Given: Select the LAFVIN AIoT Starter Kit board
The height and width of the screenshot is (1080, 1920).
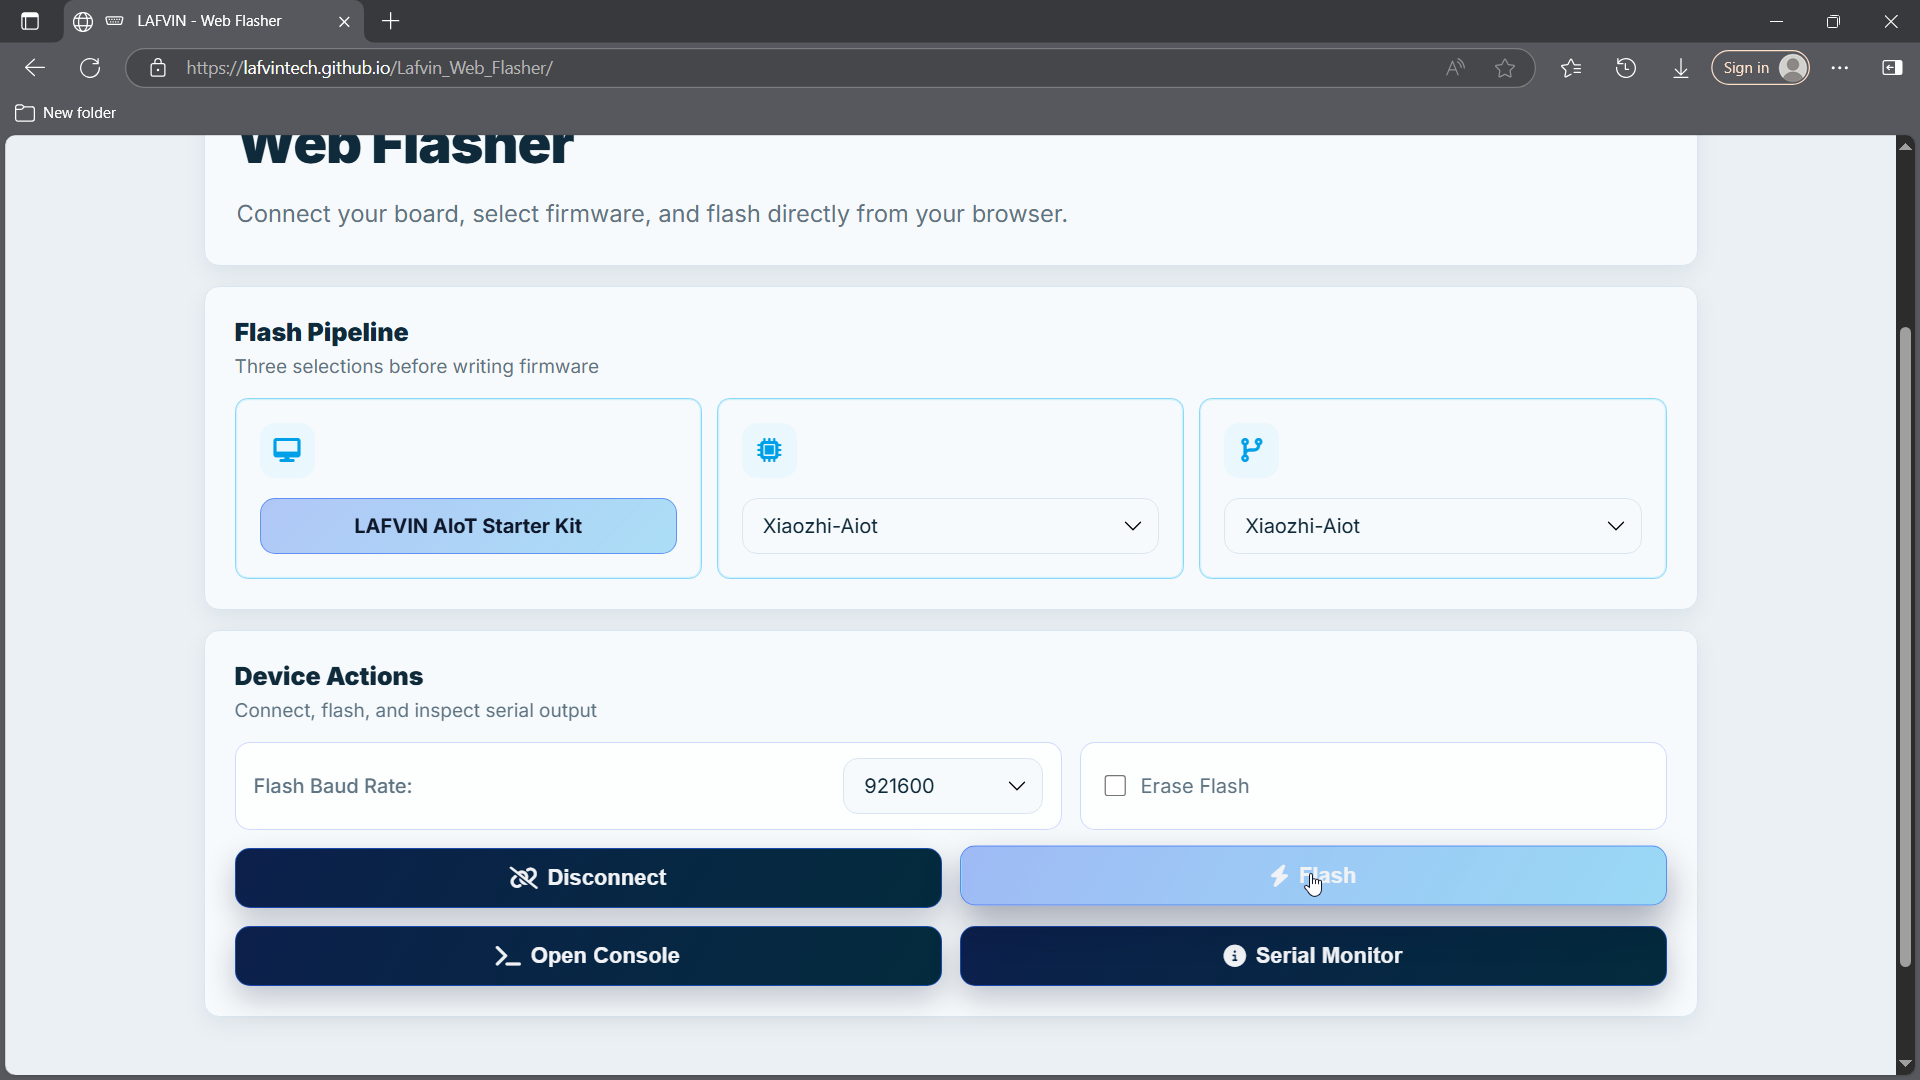Looking at the screenshot, I should coord(468,526).
